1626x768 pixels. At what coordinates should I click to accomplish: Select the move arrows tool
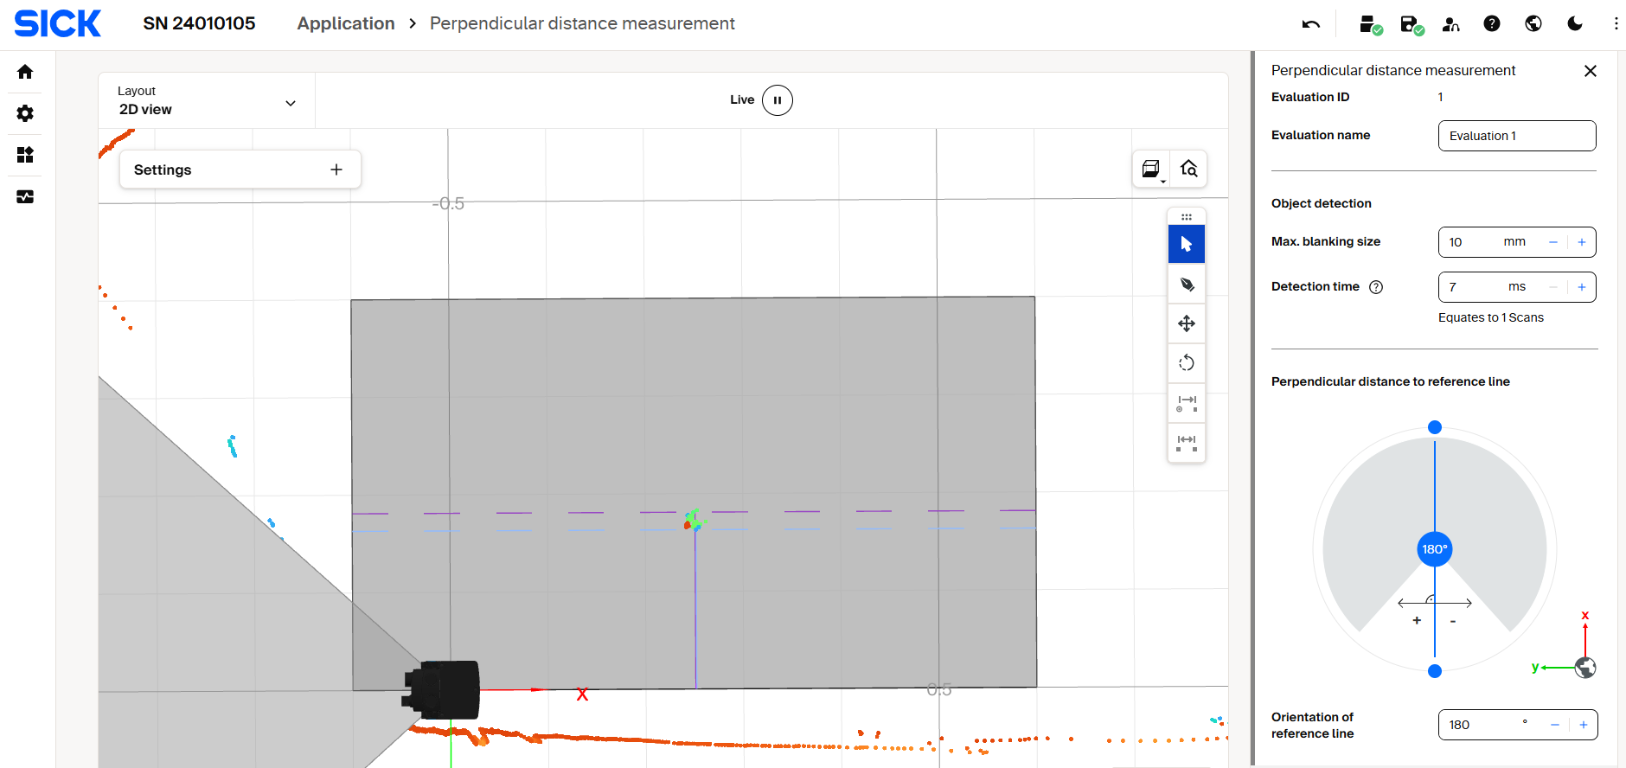click(x=1186, y=323)
